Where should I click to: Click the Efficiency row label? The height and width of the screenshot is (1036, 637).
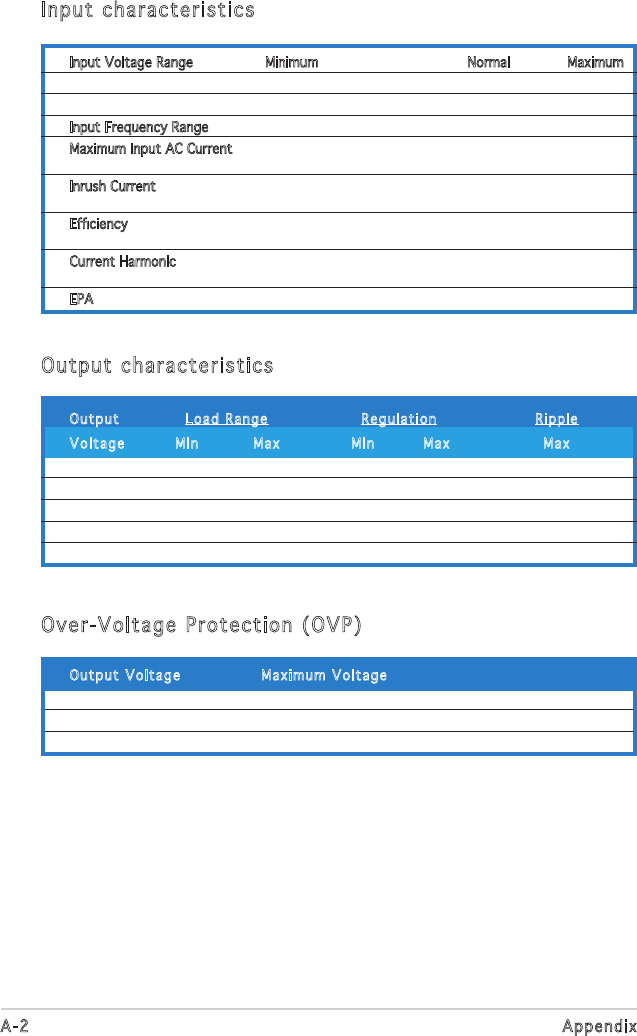(99, 224)
